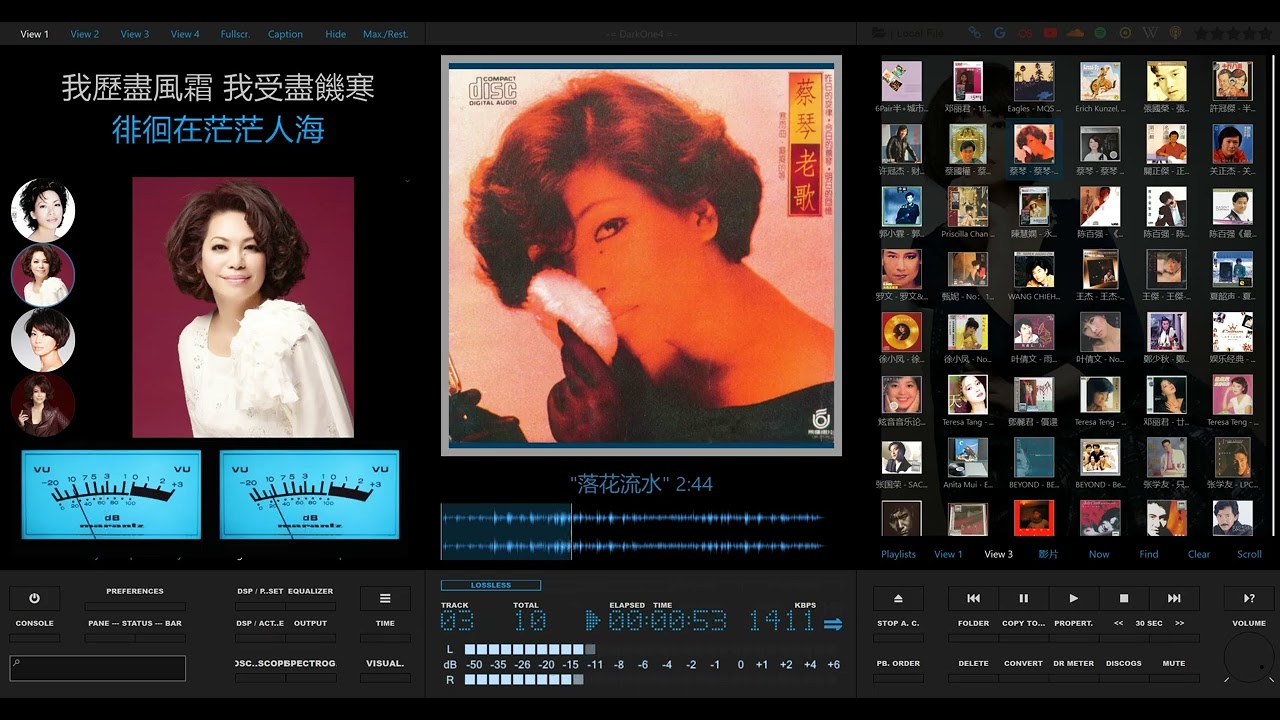1280x720 pixels.
Task: Click Hide in the top bar
Action: point(336,34)
